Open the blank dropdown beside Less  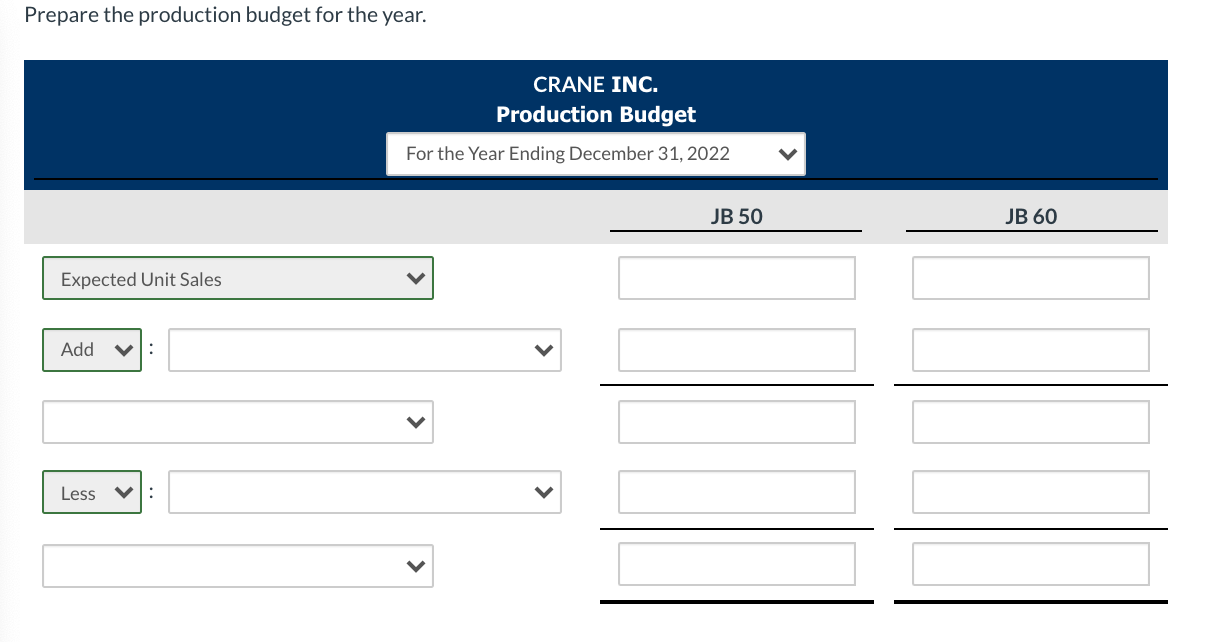coord(364,492)
